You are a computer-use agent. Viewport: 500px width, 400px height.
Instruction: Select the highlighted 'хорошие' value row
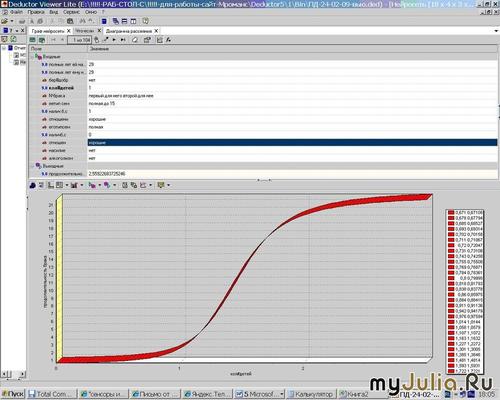tap(292, 143)
